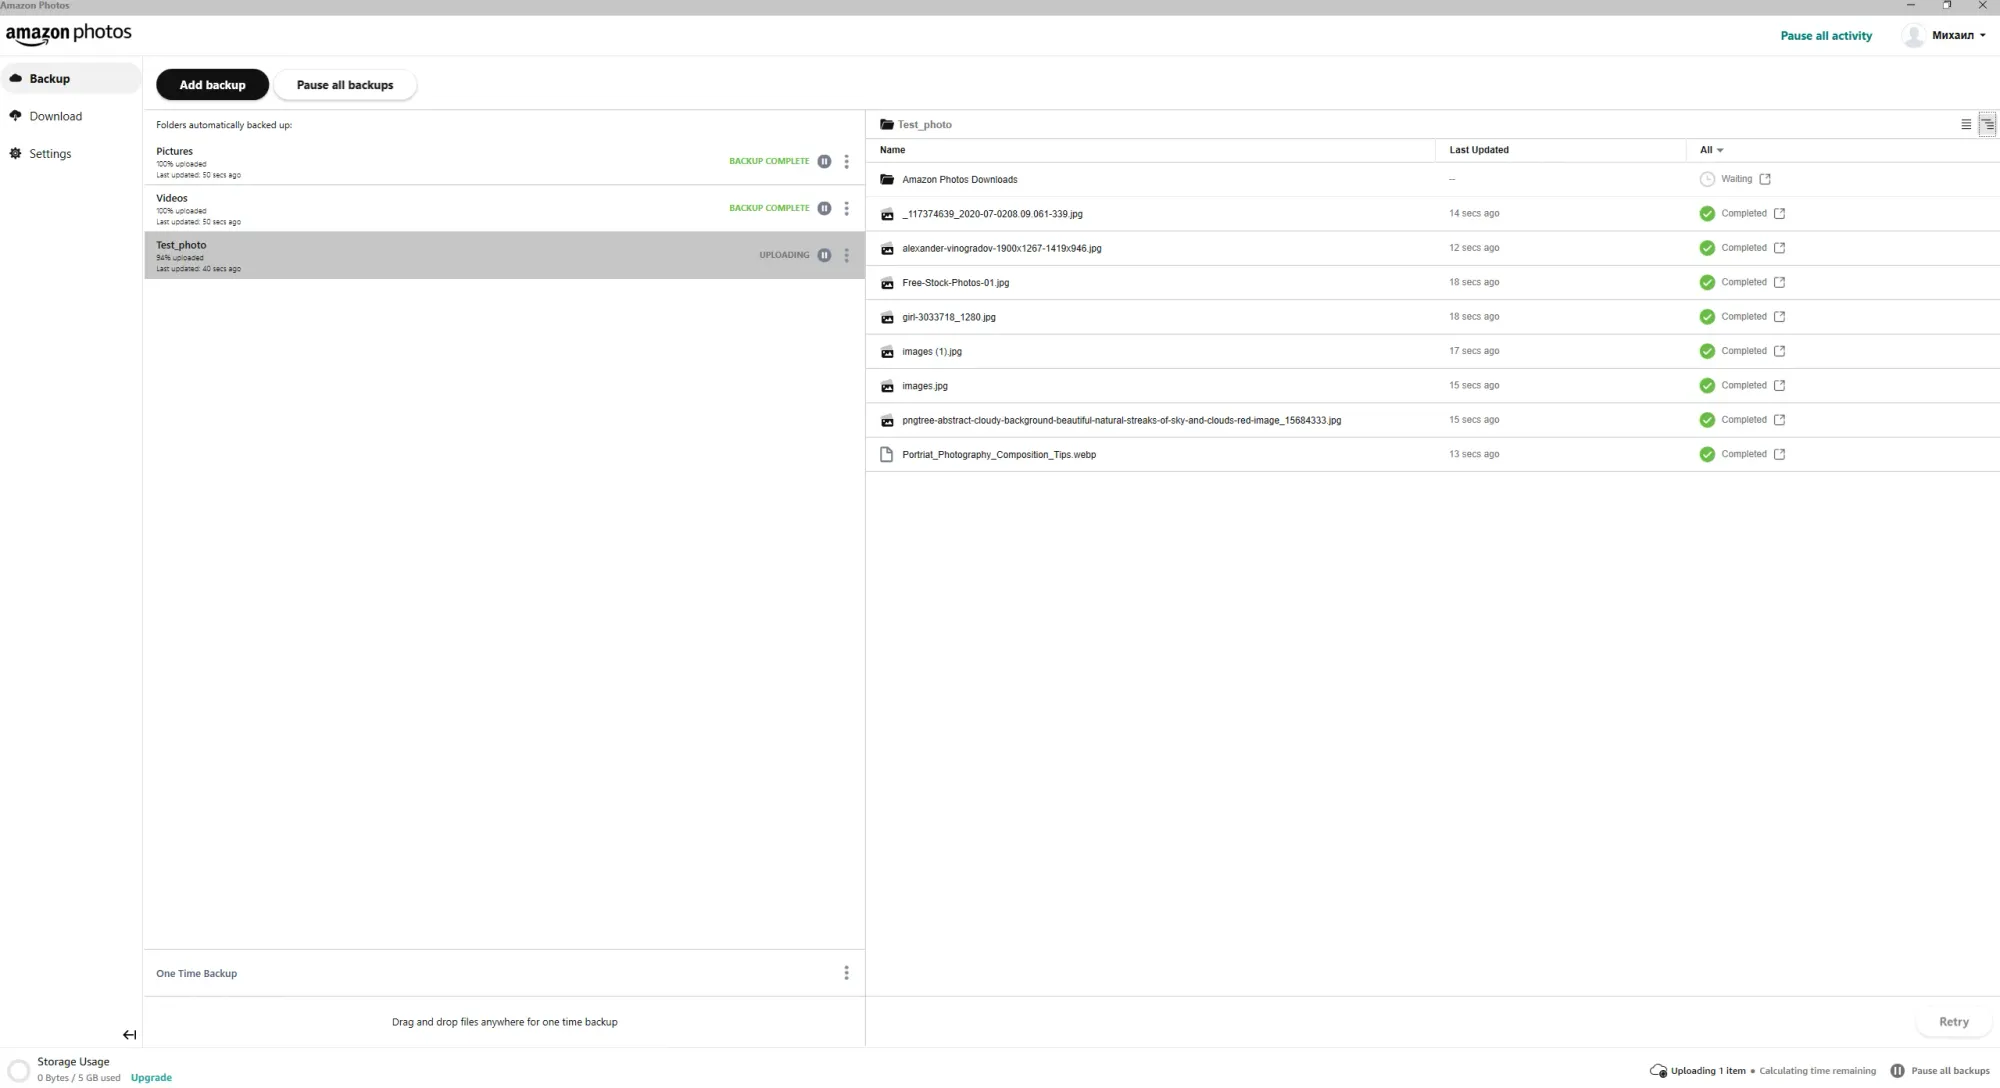2000x1088 pixels.
Task: Switch to the flat list view icon
Action: 1966,125
